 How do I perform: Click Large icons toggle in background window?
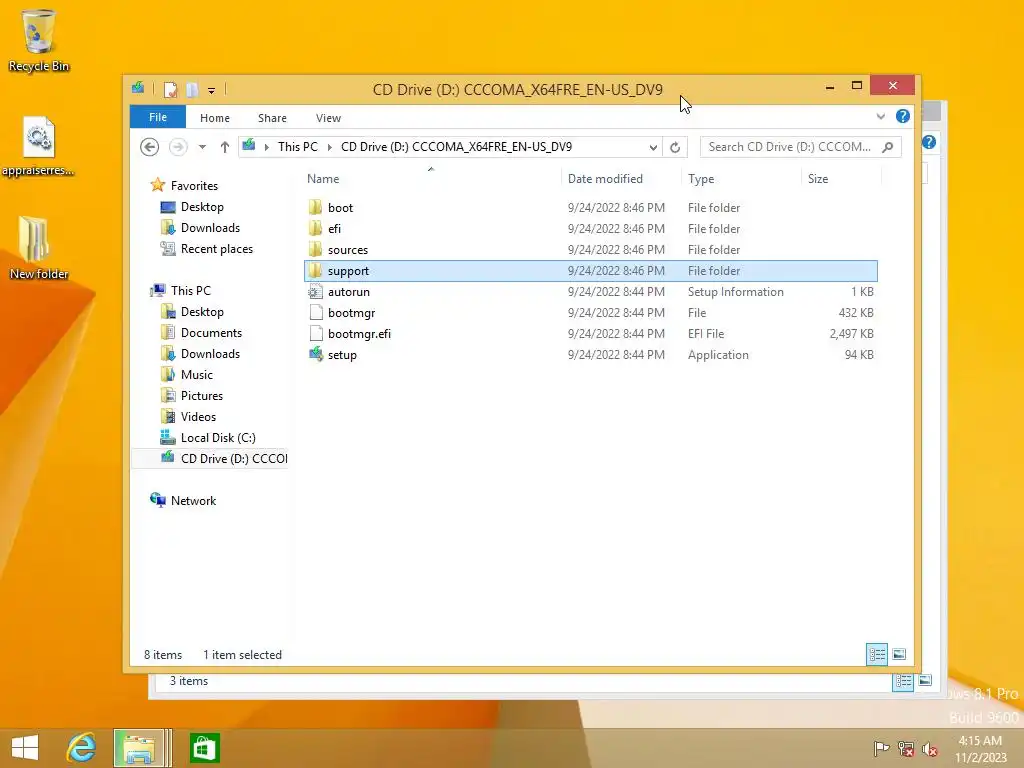point(925,680)
